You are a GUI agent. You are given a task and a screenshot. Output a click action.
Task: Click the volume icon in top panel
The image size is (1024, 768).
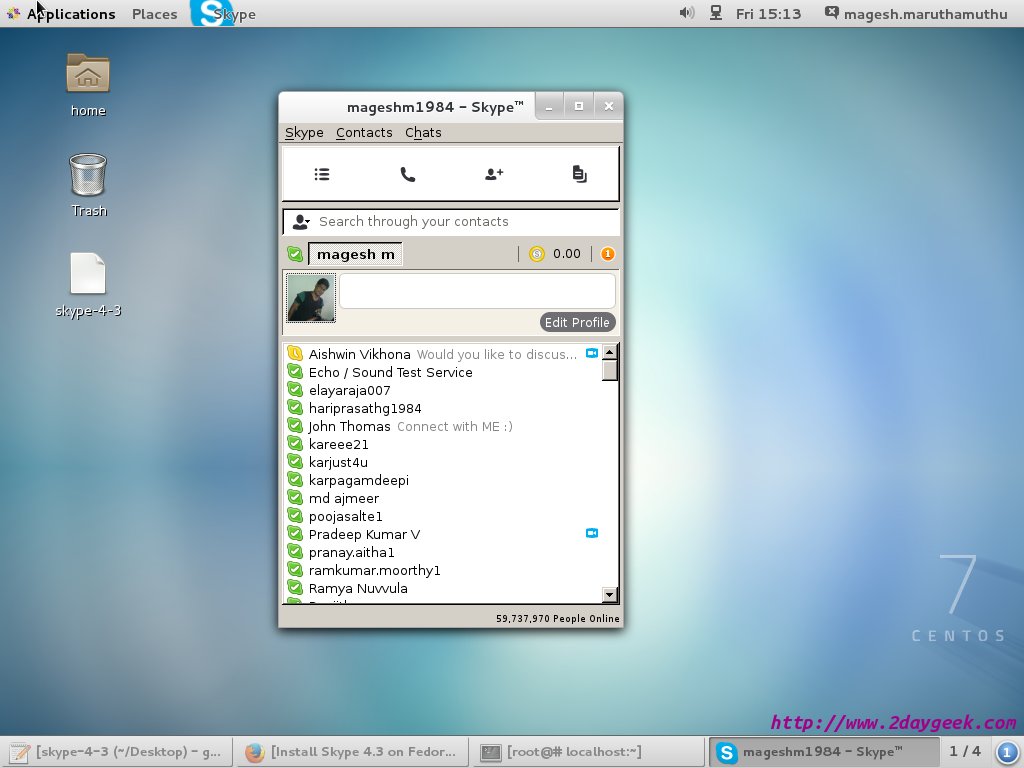pos(687,13)
